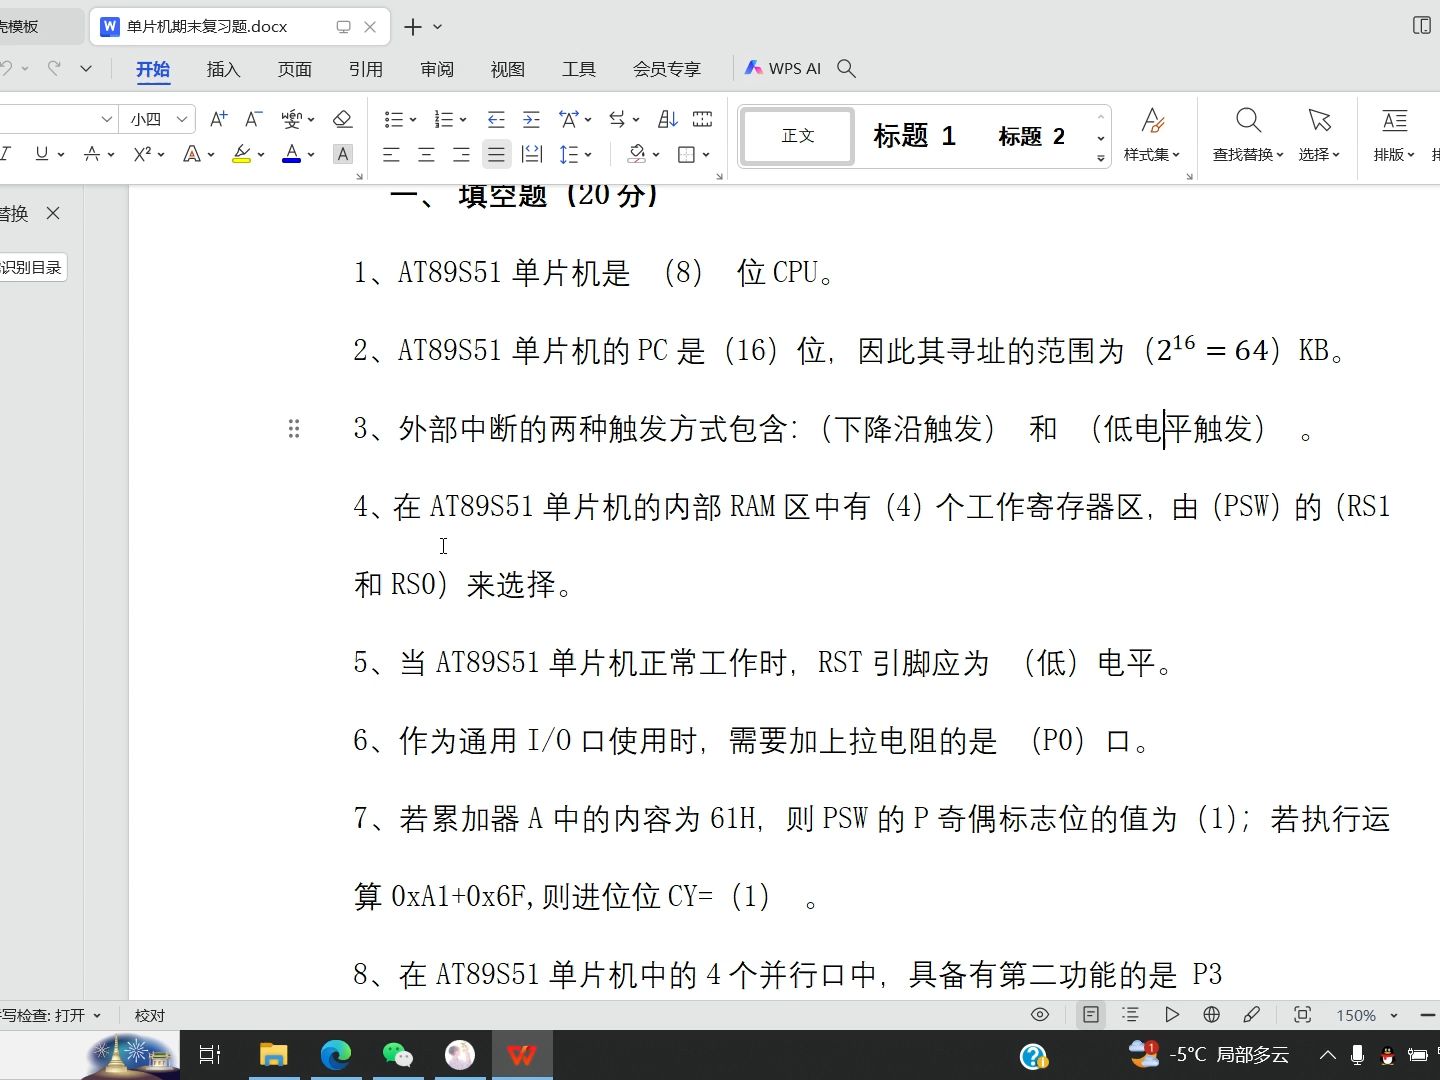Open the phonetic guide dropdown arrow
The height and width of the screenshot is (1080, 1440).
coord(311,120)
